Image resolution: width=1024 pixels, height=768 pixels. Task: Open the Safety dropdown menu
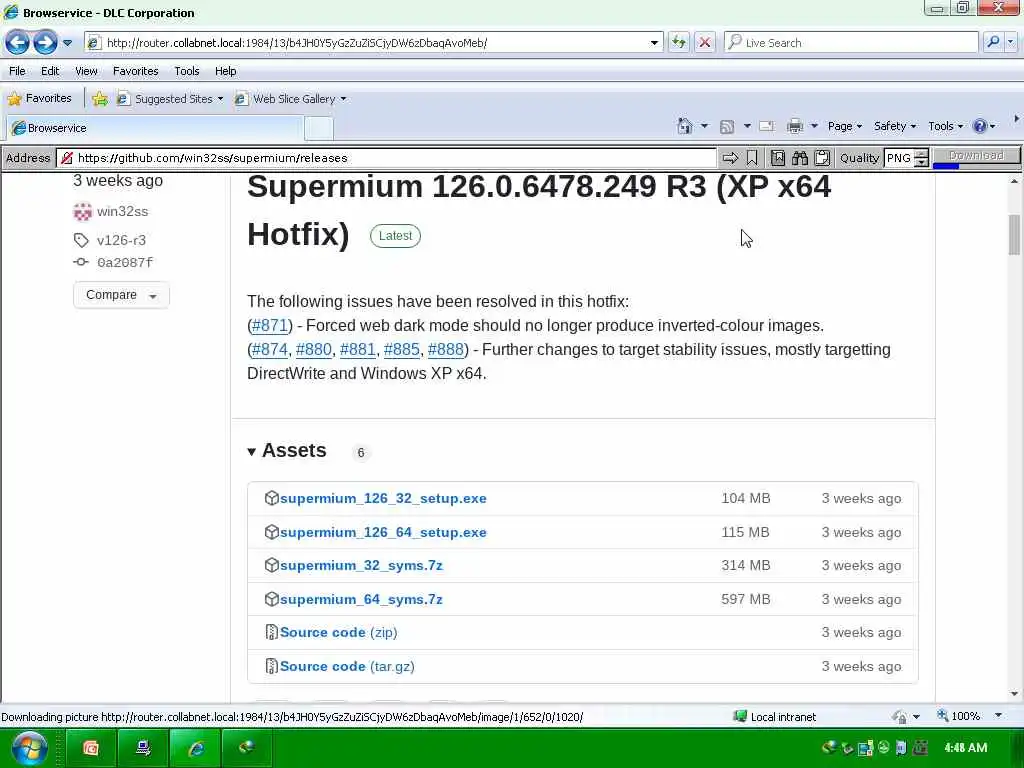[x=895, y=126]
